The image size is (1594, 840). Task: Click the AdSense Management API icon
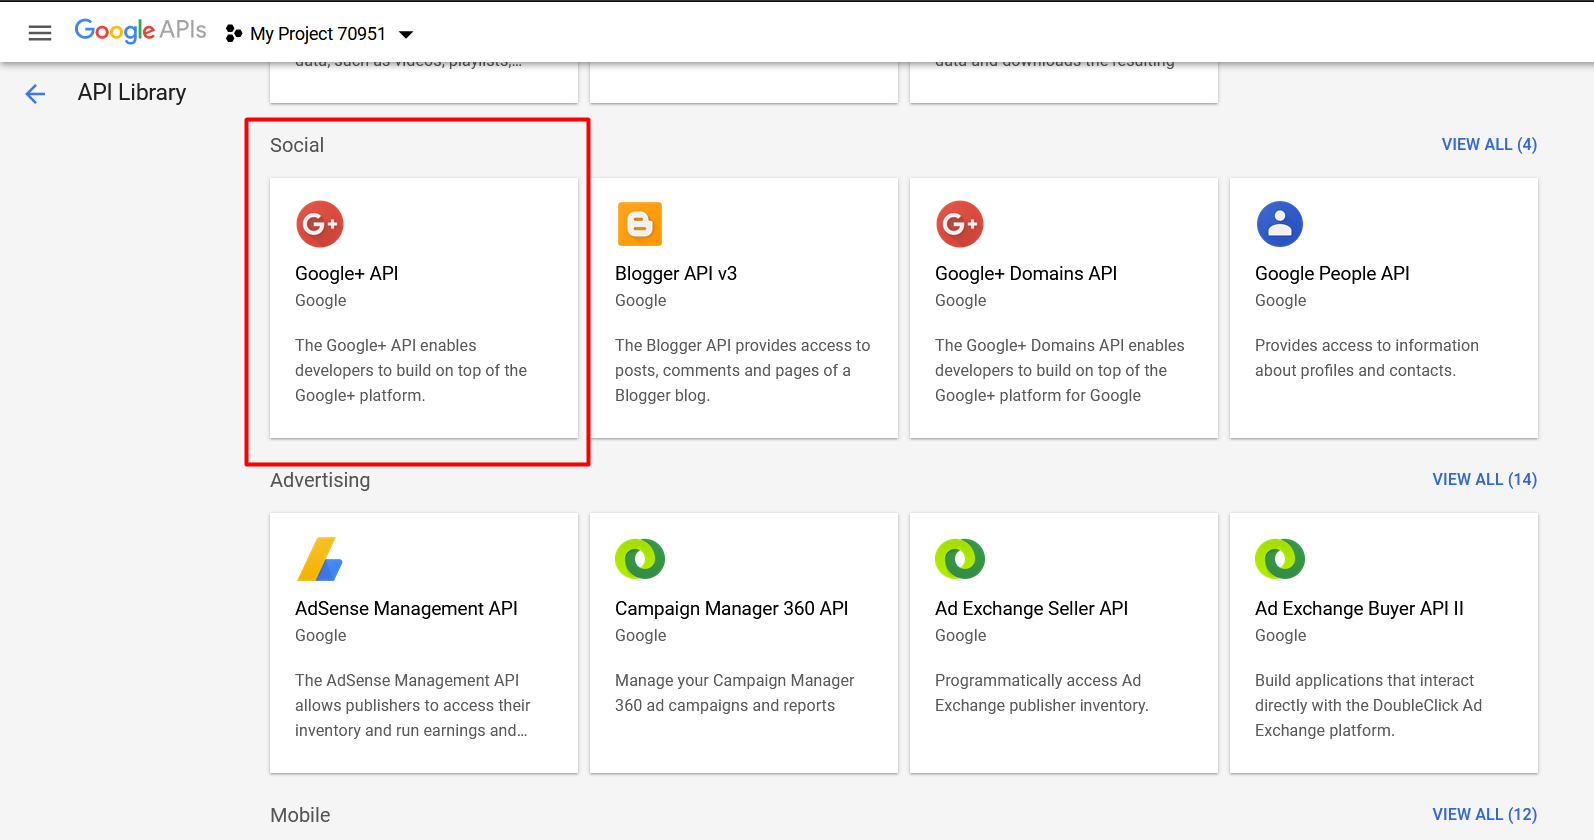pyautogui.click(x=320, y=559)
